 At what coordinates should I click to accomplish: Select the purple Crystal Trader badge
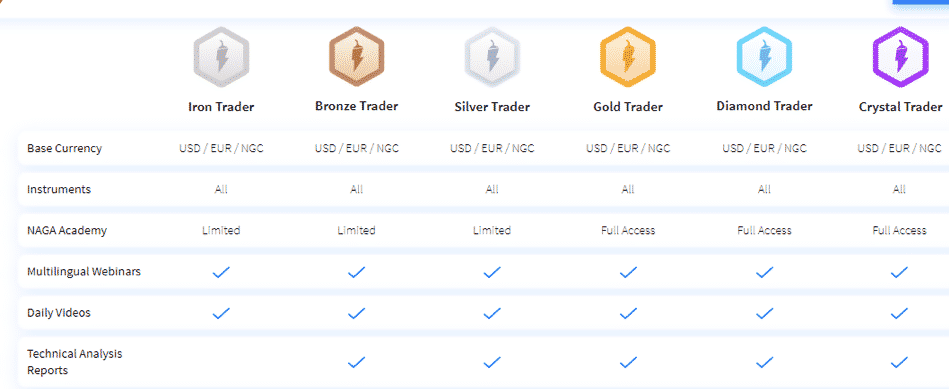900,57
